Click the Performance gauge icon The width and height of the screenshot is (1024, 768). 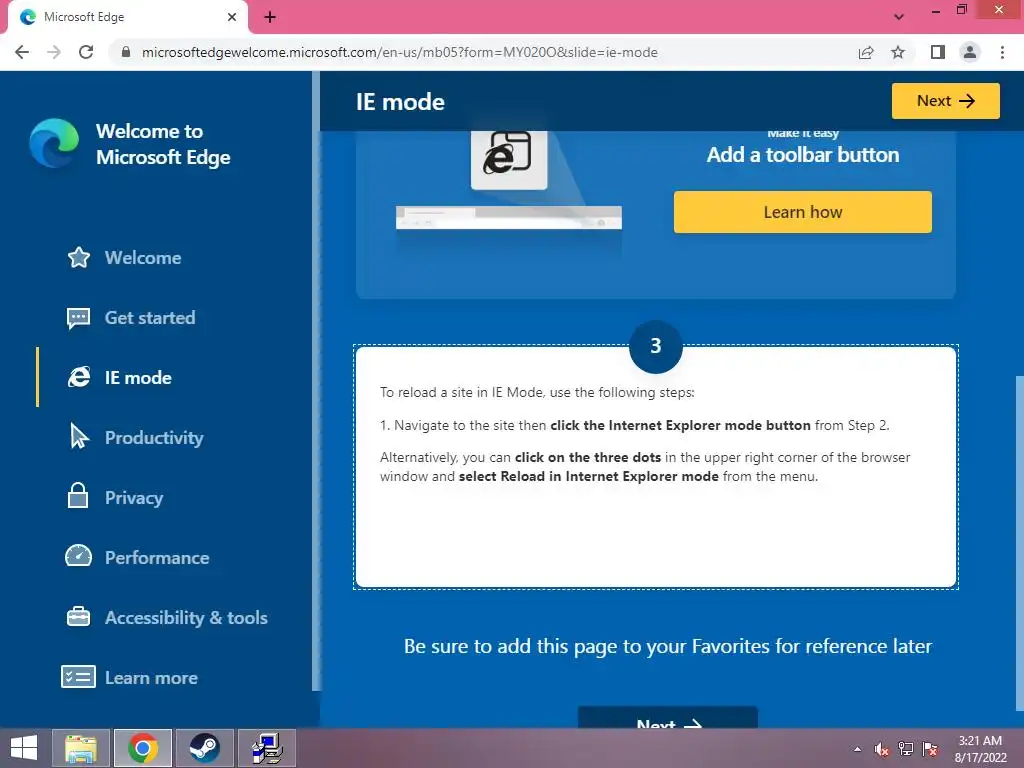[78, 556]
